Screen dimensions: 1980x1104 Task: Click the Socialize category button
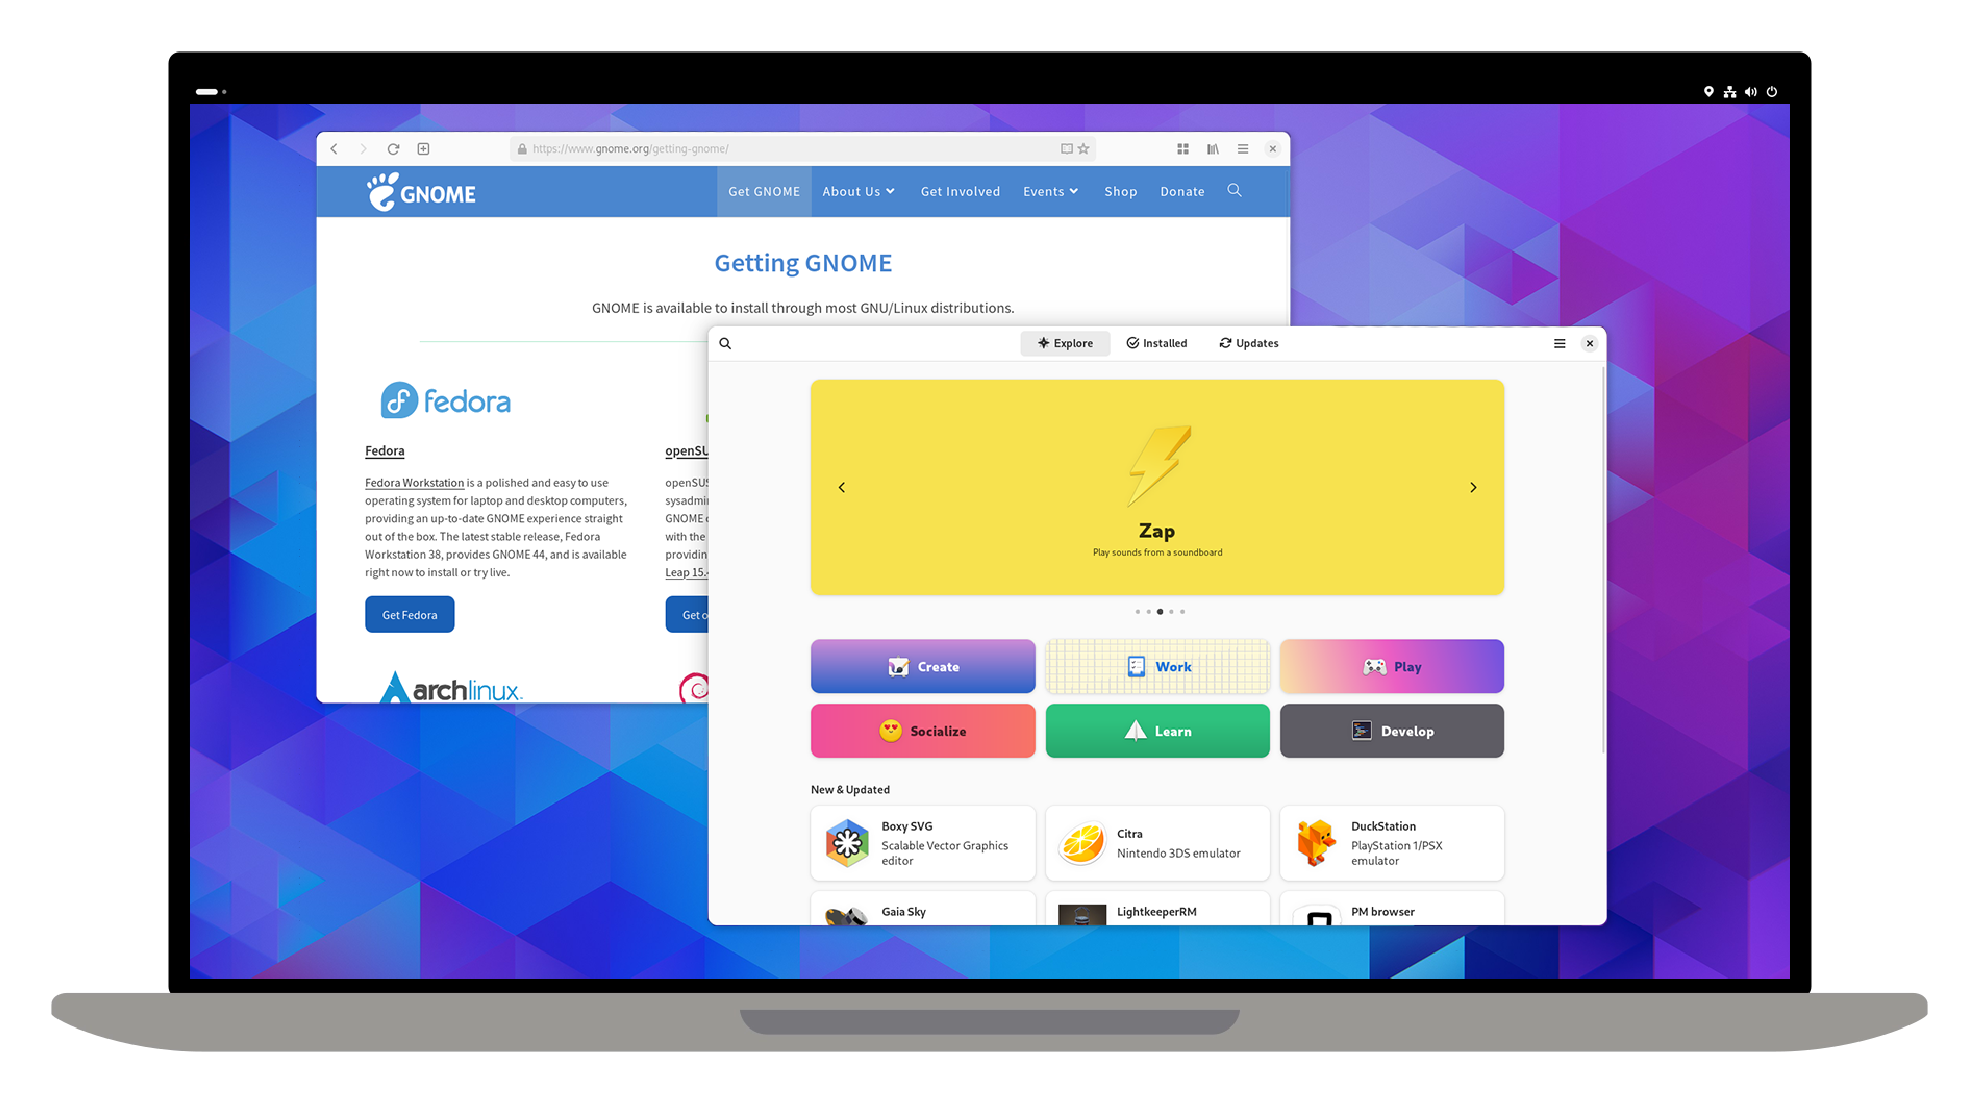924,730
